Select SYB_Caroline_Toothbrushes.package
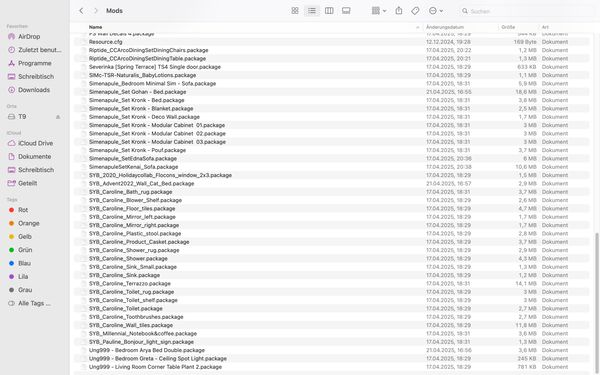The image size is (600, 375). (332, 317)
